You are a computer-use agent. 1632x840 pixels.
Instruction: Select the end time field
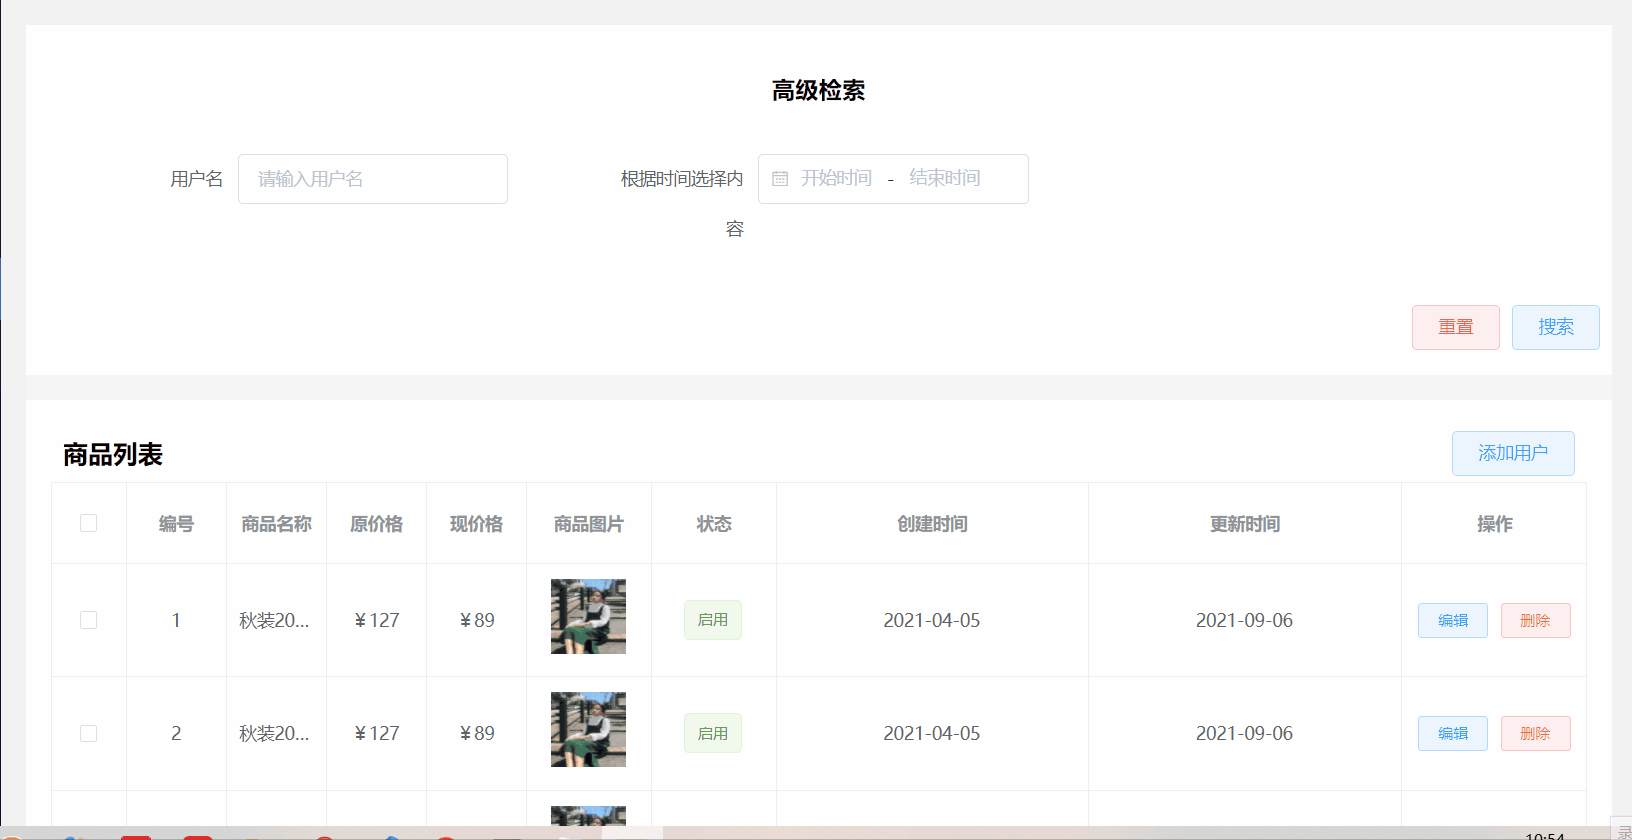click(945, 178)
